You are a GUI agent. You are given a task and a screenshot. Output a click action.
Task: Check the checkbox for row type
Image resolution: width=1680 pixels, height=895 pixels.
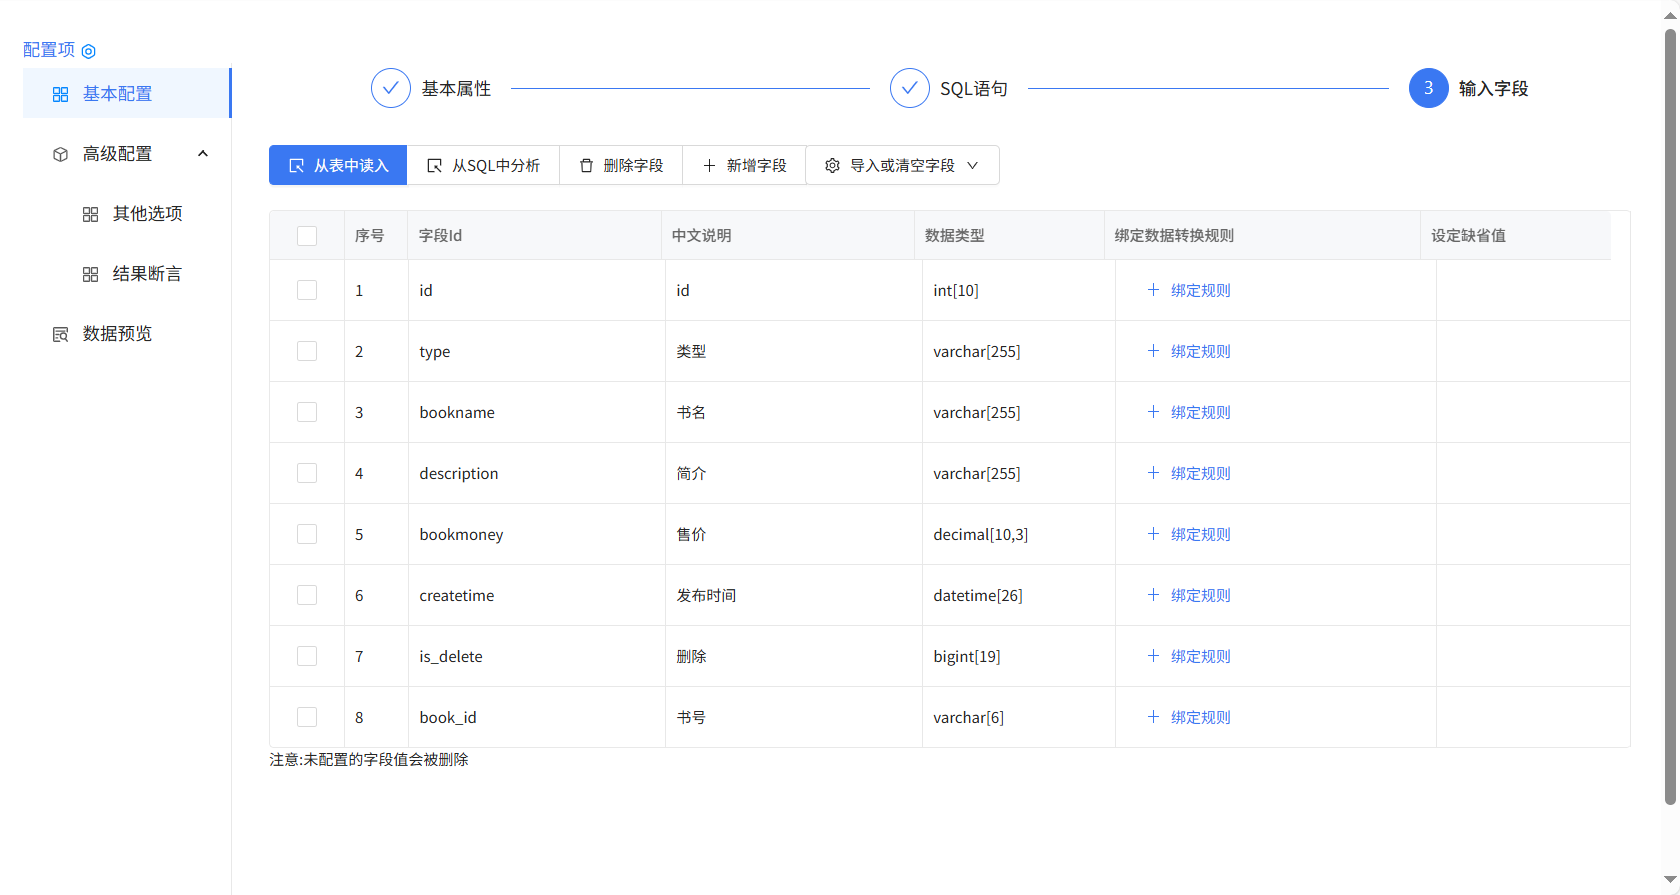[307, 351]
